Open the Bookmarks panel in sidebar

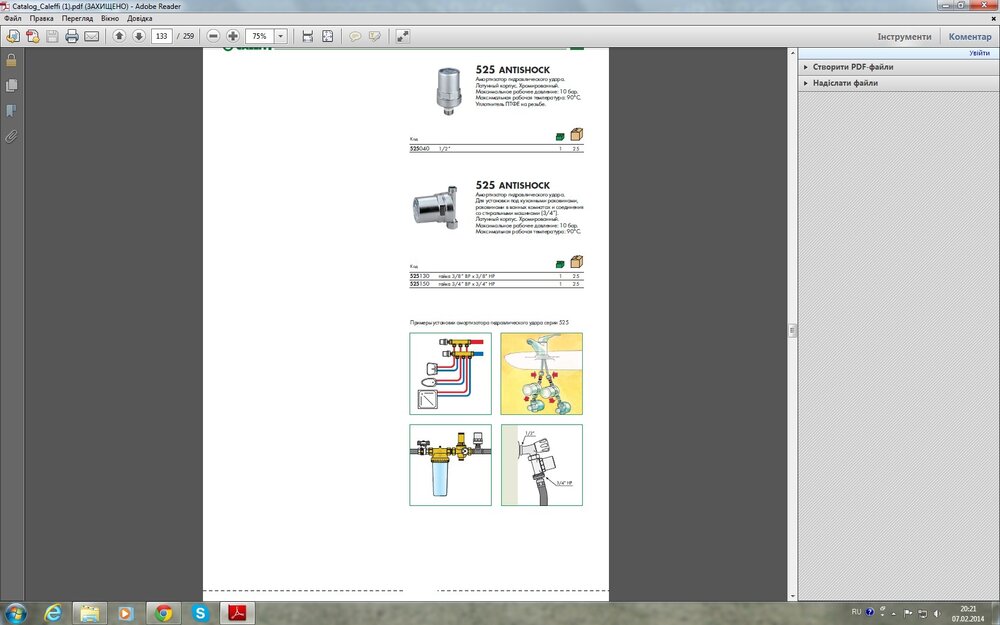point(12,110)
